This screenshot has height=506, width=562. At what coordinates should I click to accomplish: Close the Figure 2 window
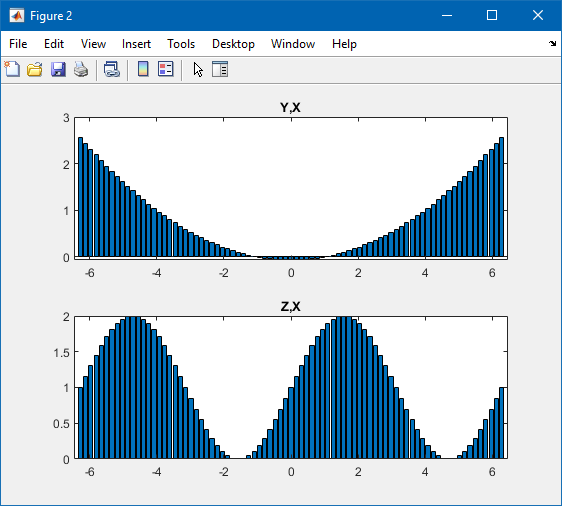pos(538,15)
